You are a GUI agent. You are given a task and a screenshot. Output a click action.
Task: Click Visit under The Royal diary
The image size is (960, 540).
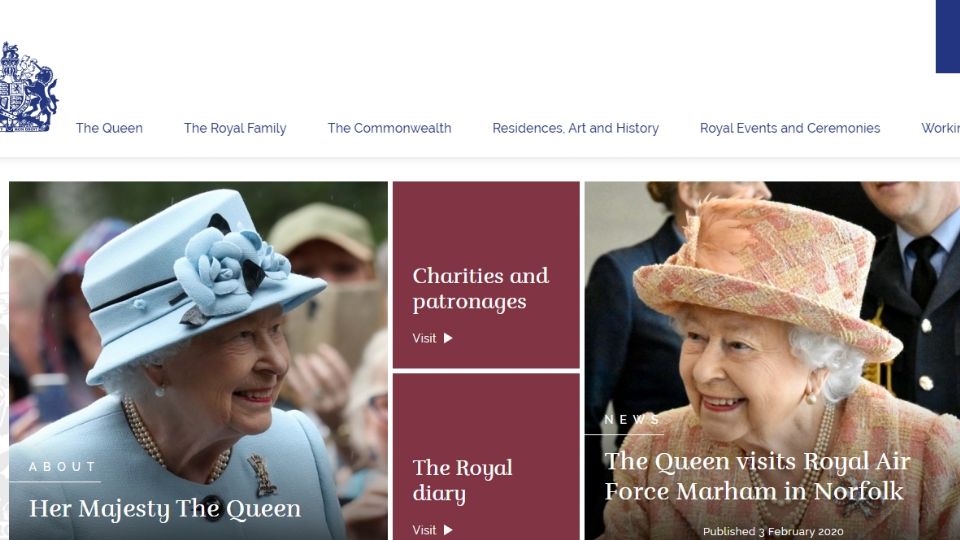pos(424,530)
